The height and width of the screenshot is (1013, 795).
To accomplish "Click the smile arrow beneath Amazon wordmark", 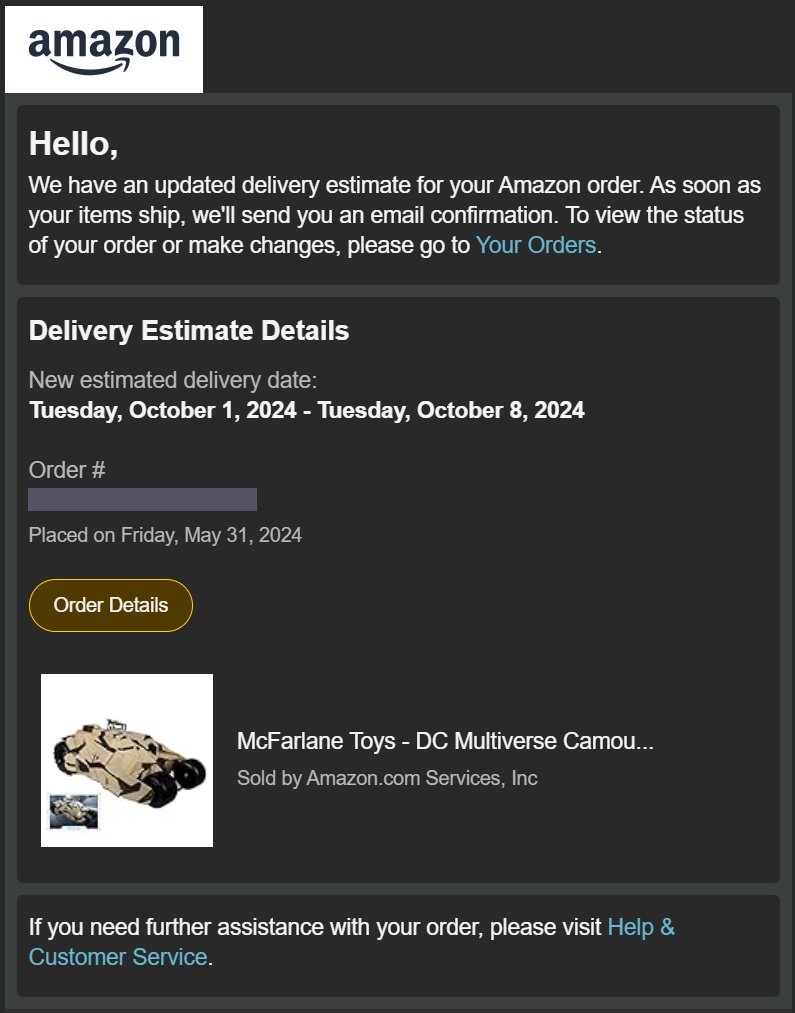I will 104,66.
